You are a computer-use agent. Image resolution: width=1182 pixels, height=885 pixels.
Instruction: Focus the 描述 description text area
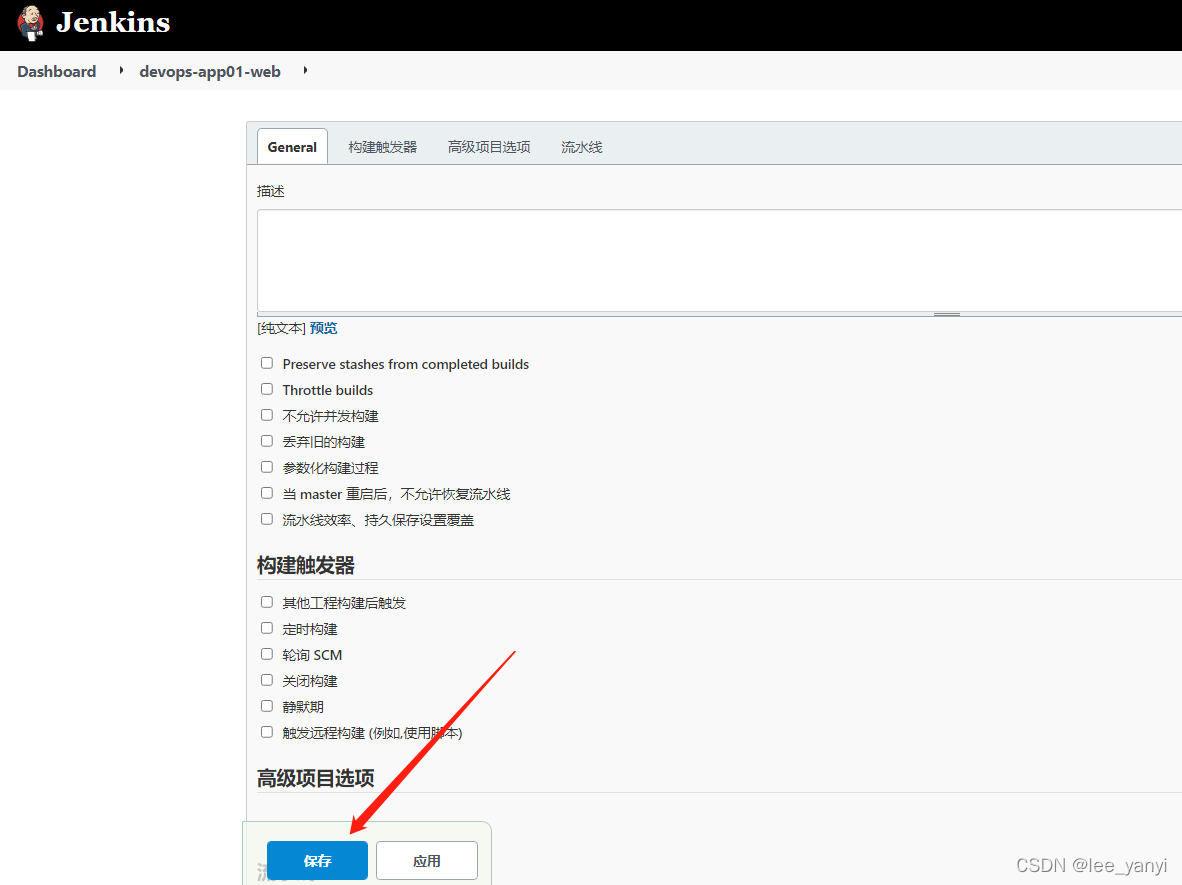pos(719,260)
